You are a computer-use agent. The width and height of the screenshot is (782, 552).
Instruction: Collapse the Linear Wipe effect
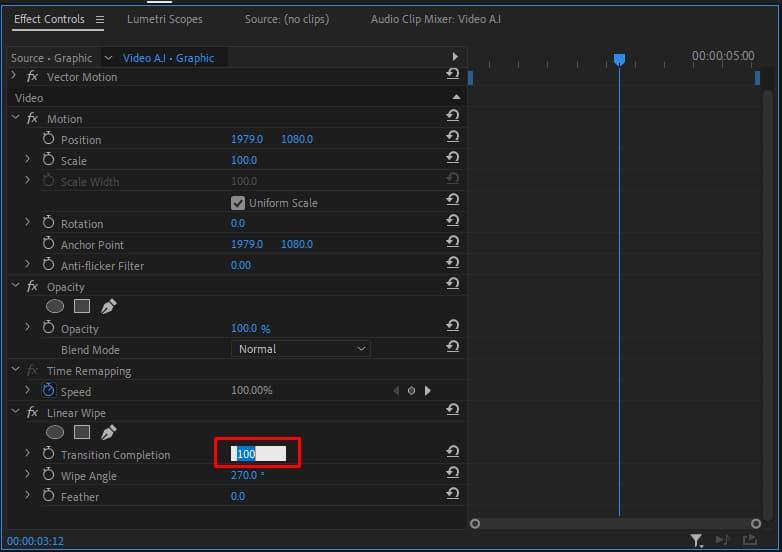15,413
